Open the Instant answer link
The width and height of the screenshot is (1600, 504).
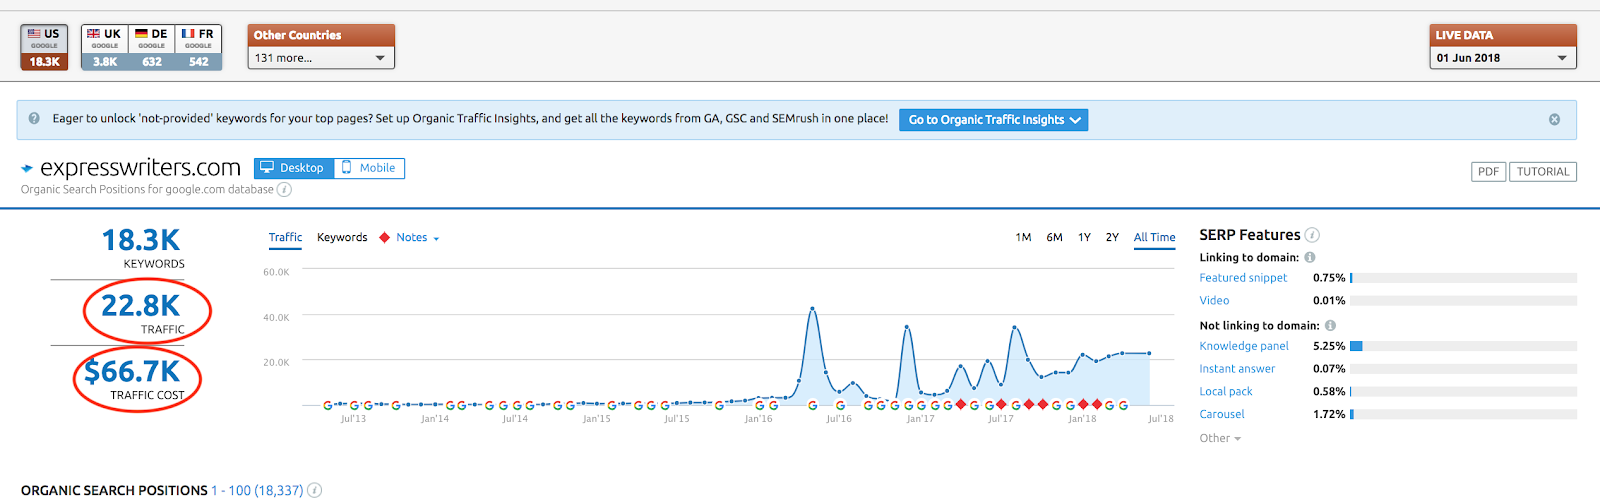tap(1237, 369)
